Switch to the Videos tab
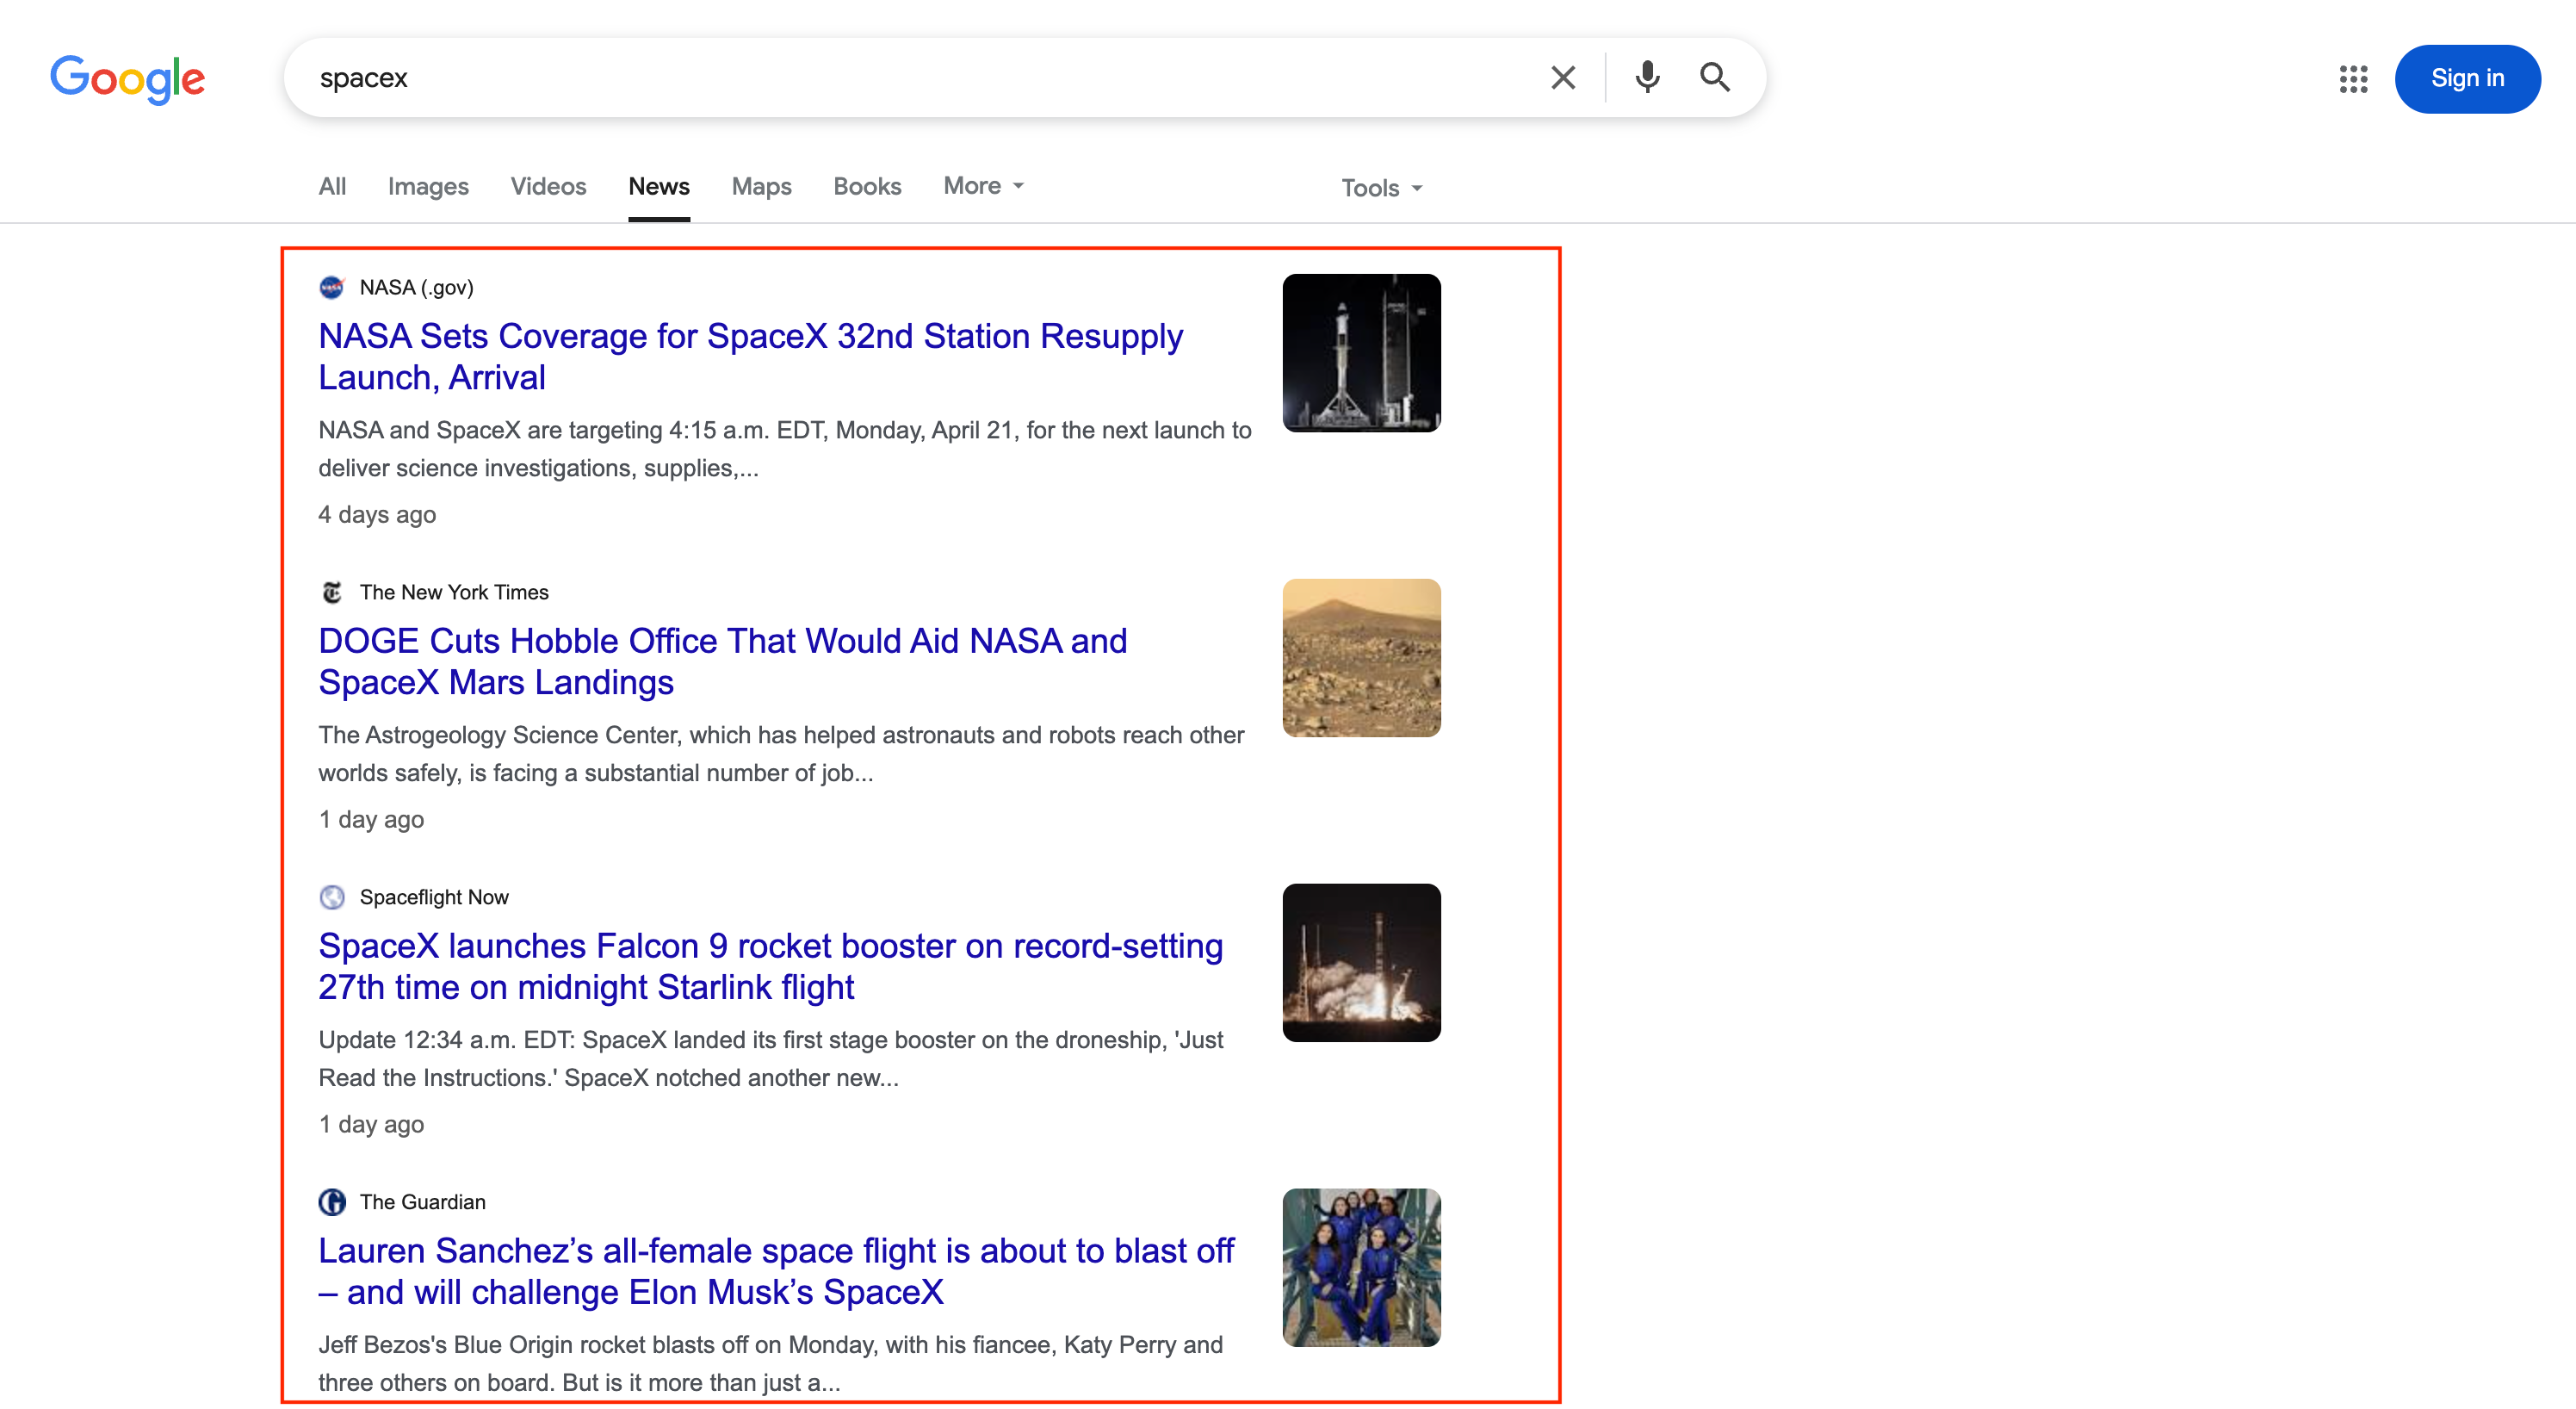This screenshot has width=2576, height=1409. pos(548,187)
